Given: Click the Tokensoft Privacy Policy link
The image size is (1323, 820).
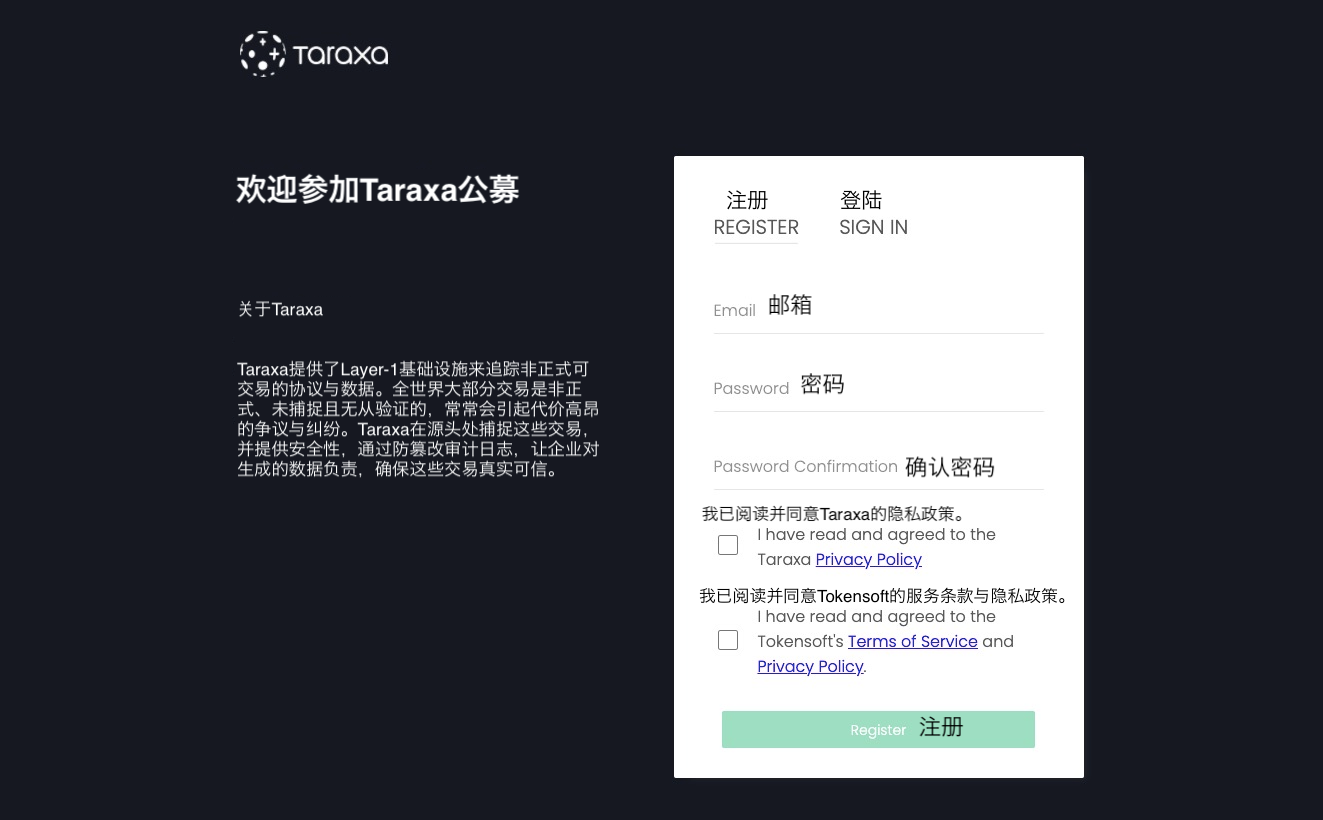Looking at the screenshot, I should click(810, 666).
